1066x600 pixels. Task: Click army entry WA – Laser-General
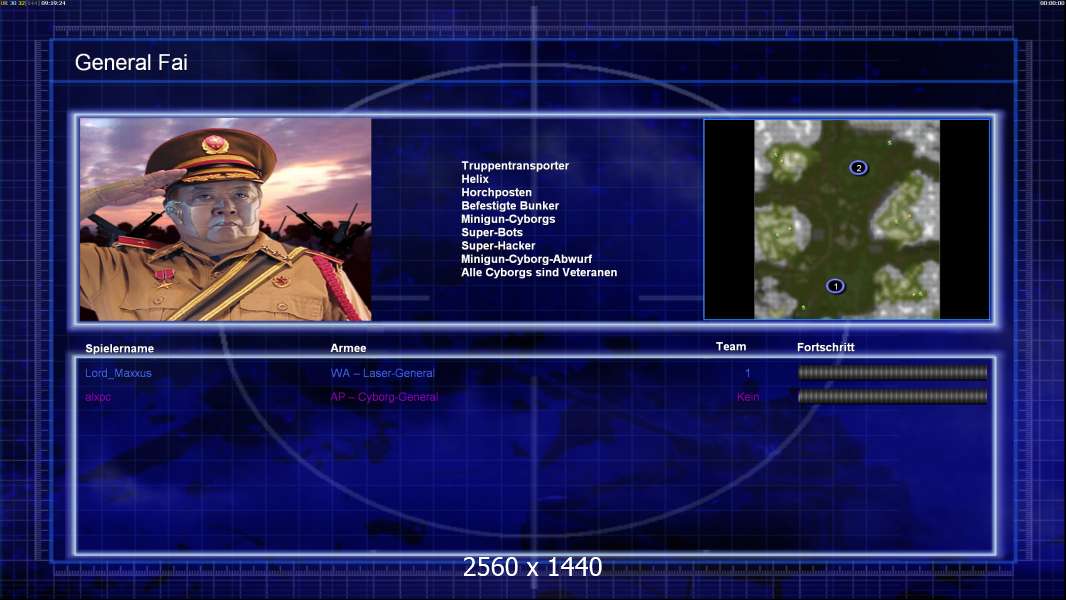point(382,373)
